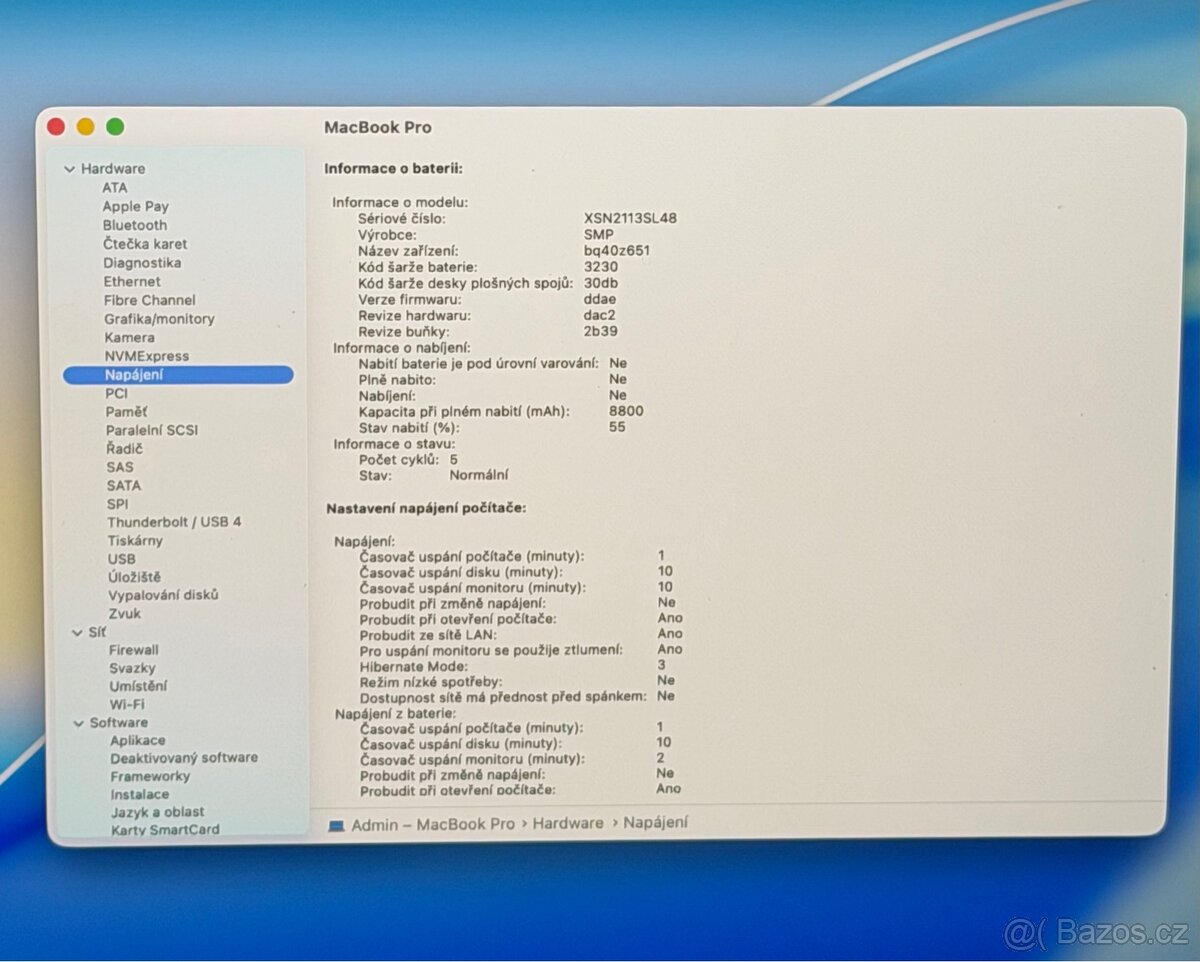Select Thunderbolt / USB 4 item
The height and width of the screenshot is (962, 1200).
(x=174, y=522)
